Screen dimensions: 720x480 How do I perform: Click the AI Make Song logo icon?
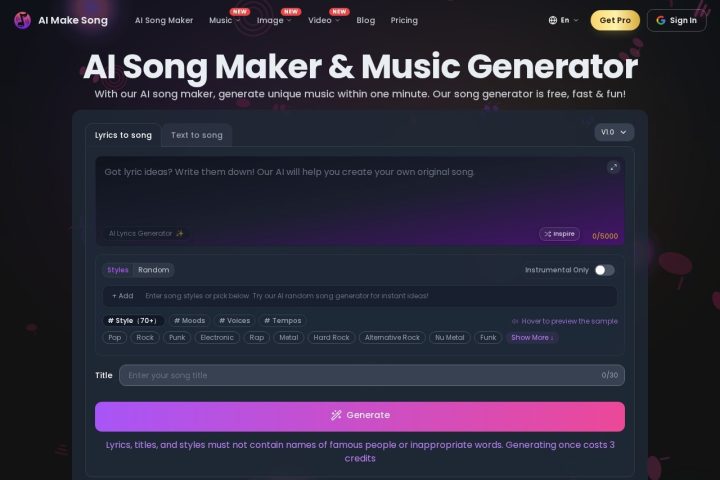coord(22,20)
